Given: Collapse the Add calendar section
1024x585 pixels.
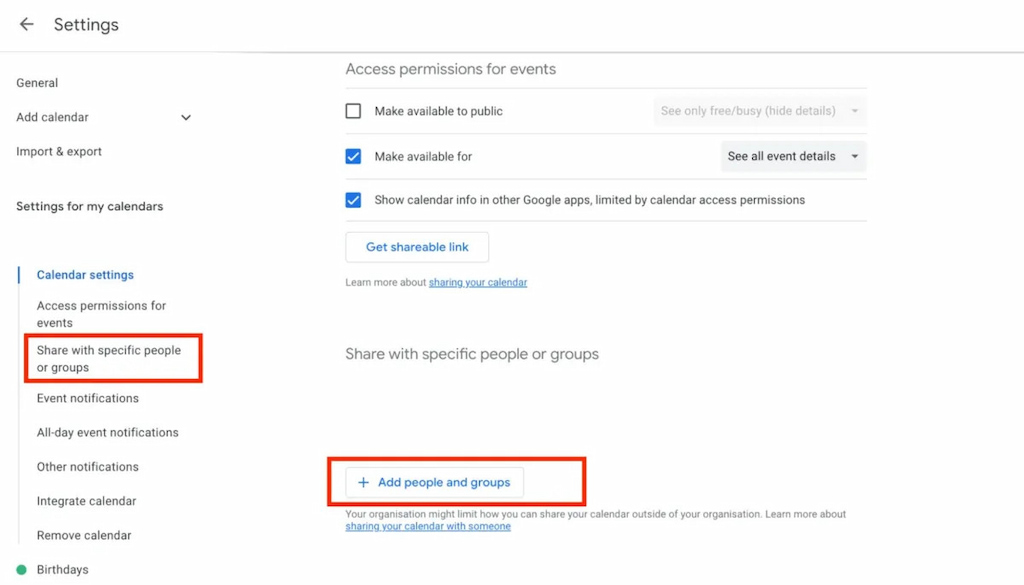Looking at the screenshot, I should pyautogui.click(x=185, y=117).
